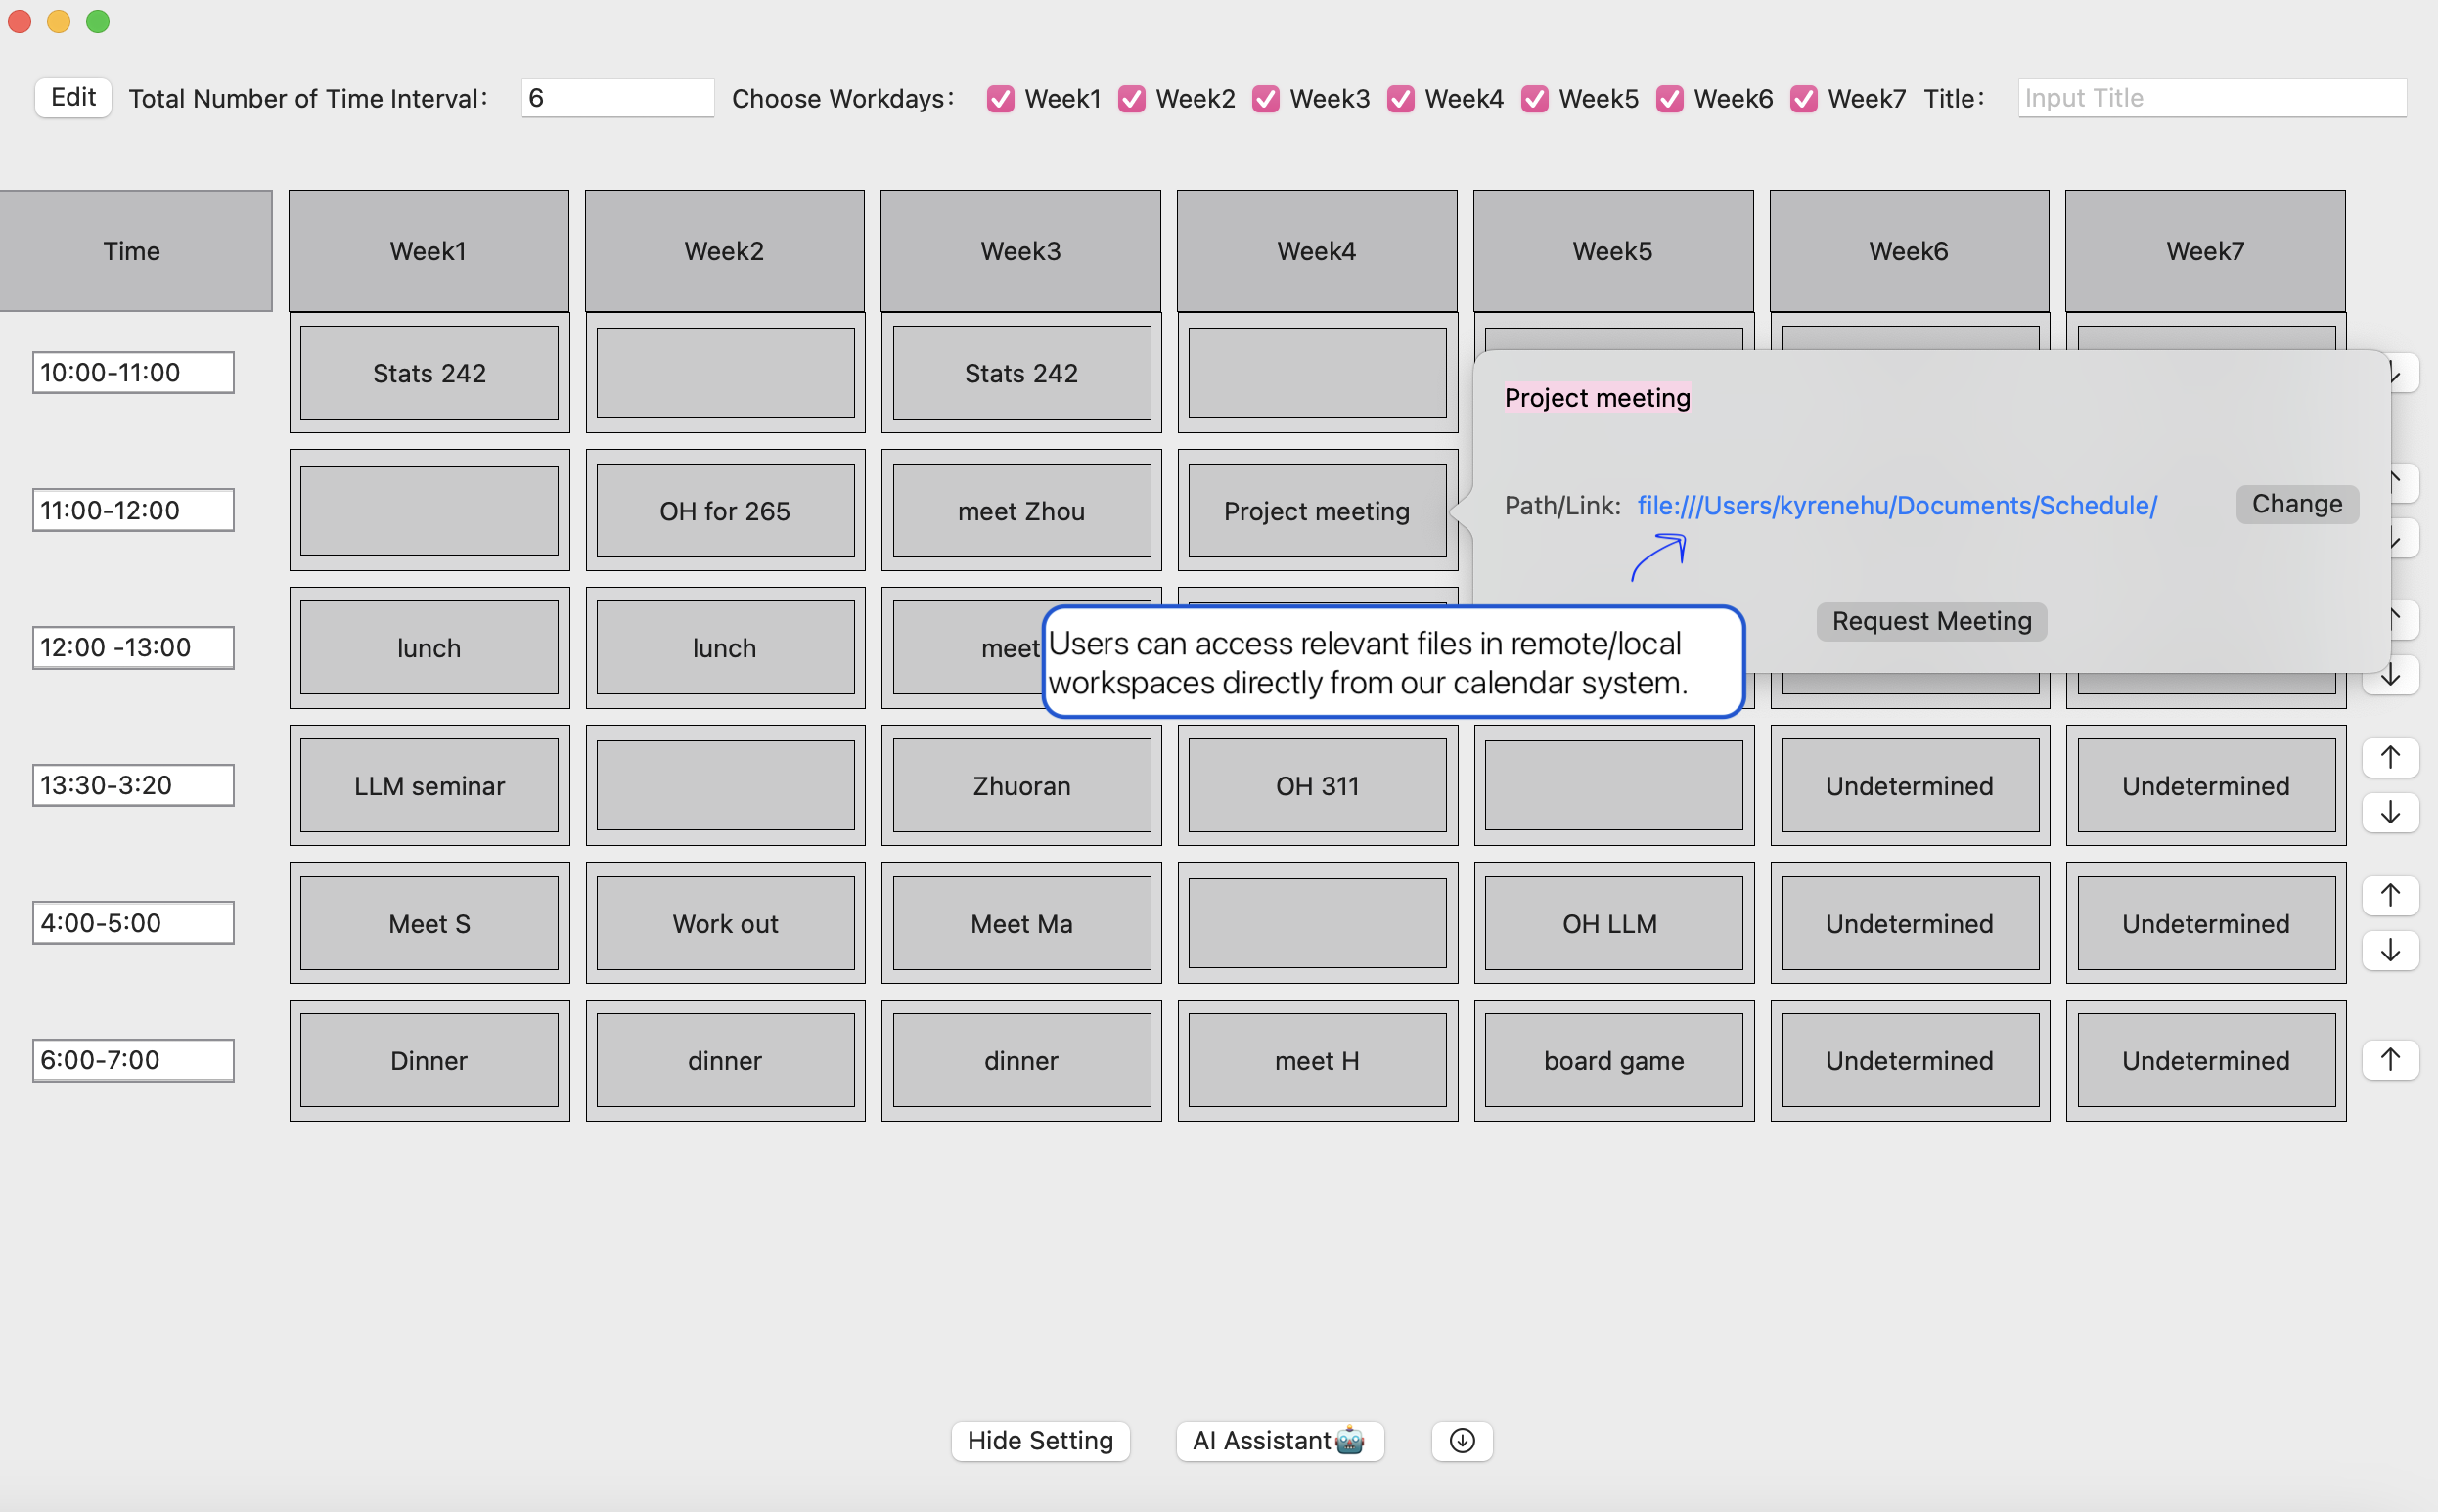Click the up arrow for the 6:00-7:00 row
The width and height of the screenshot is (2438, 1512).
(2389, 1059)
